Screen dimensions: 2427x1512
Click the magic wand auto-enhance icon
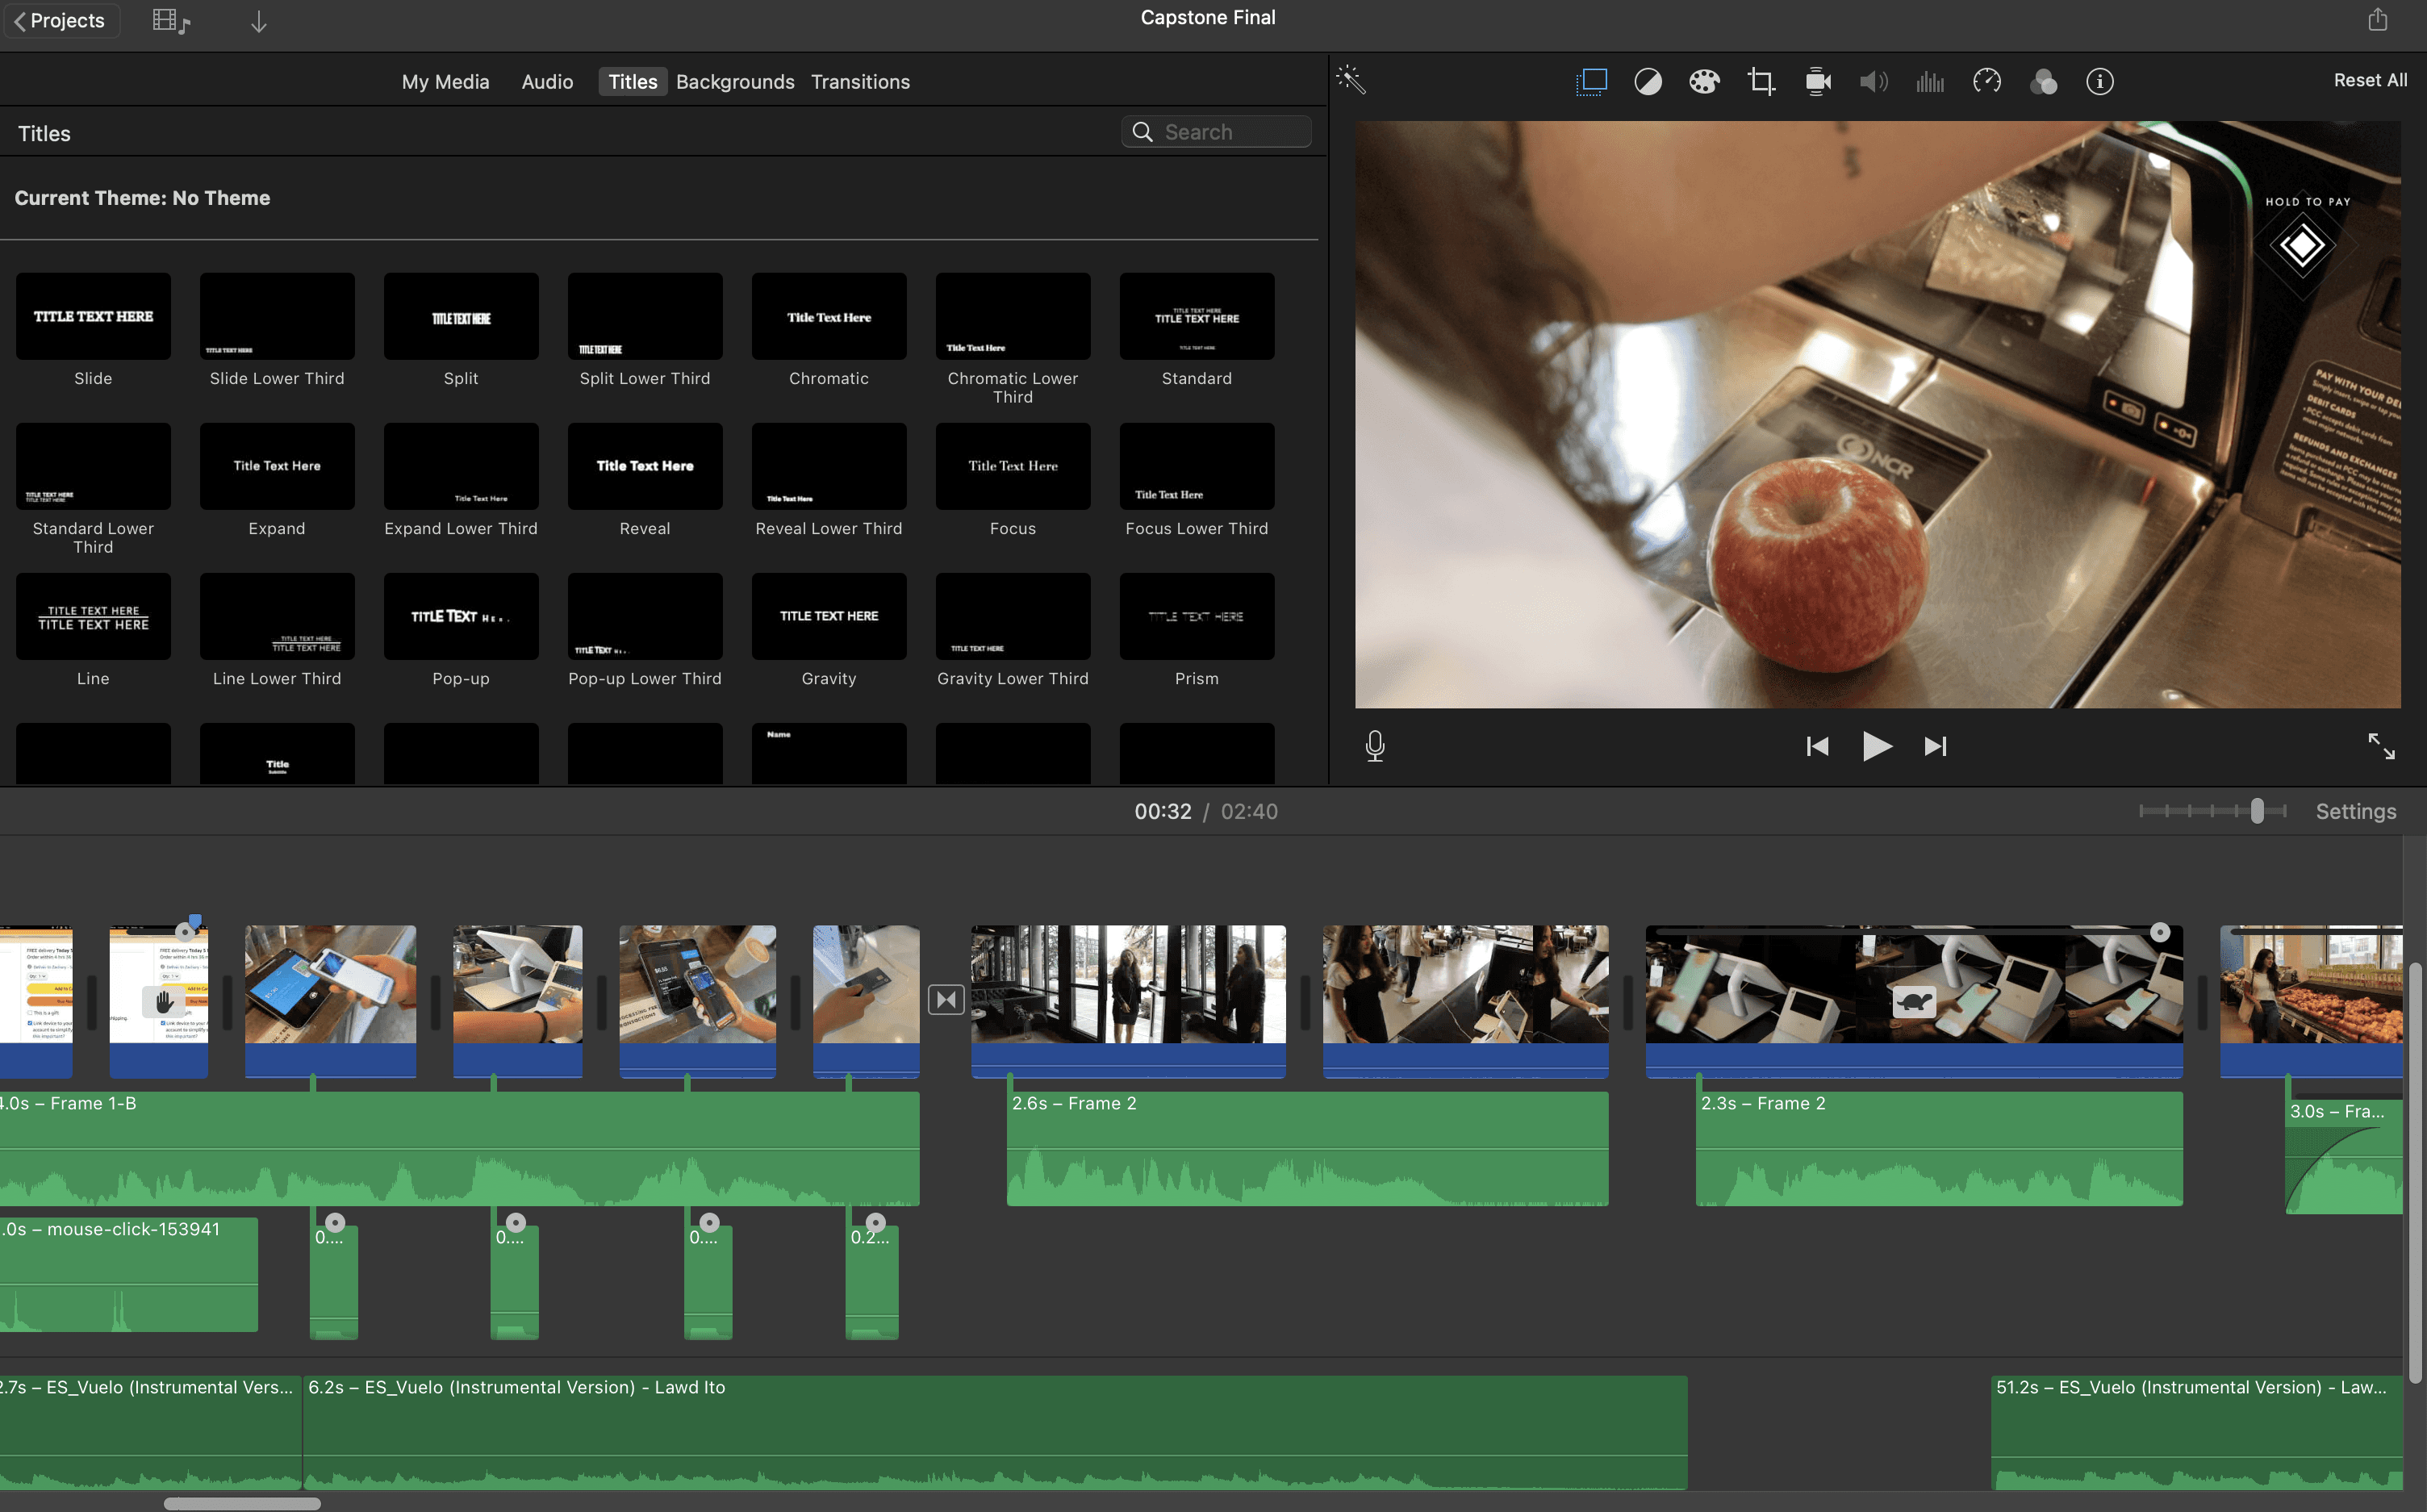pyautogui.click(x=1351, y=80)
